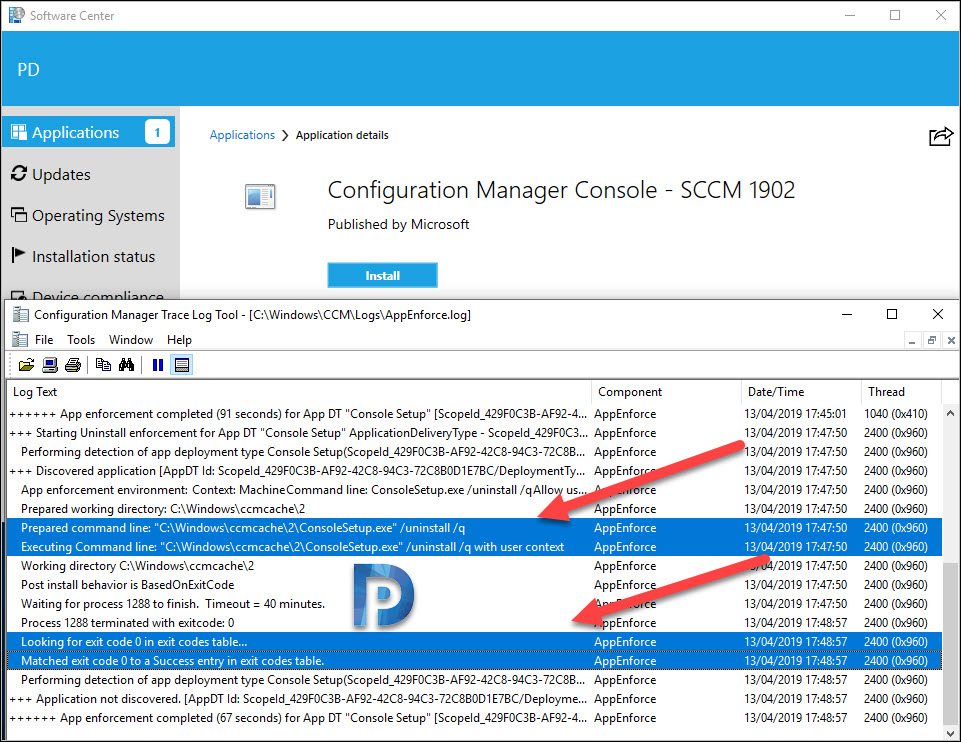
Task: Click the Thread column header
Action: (x=901, y=392)
